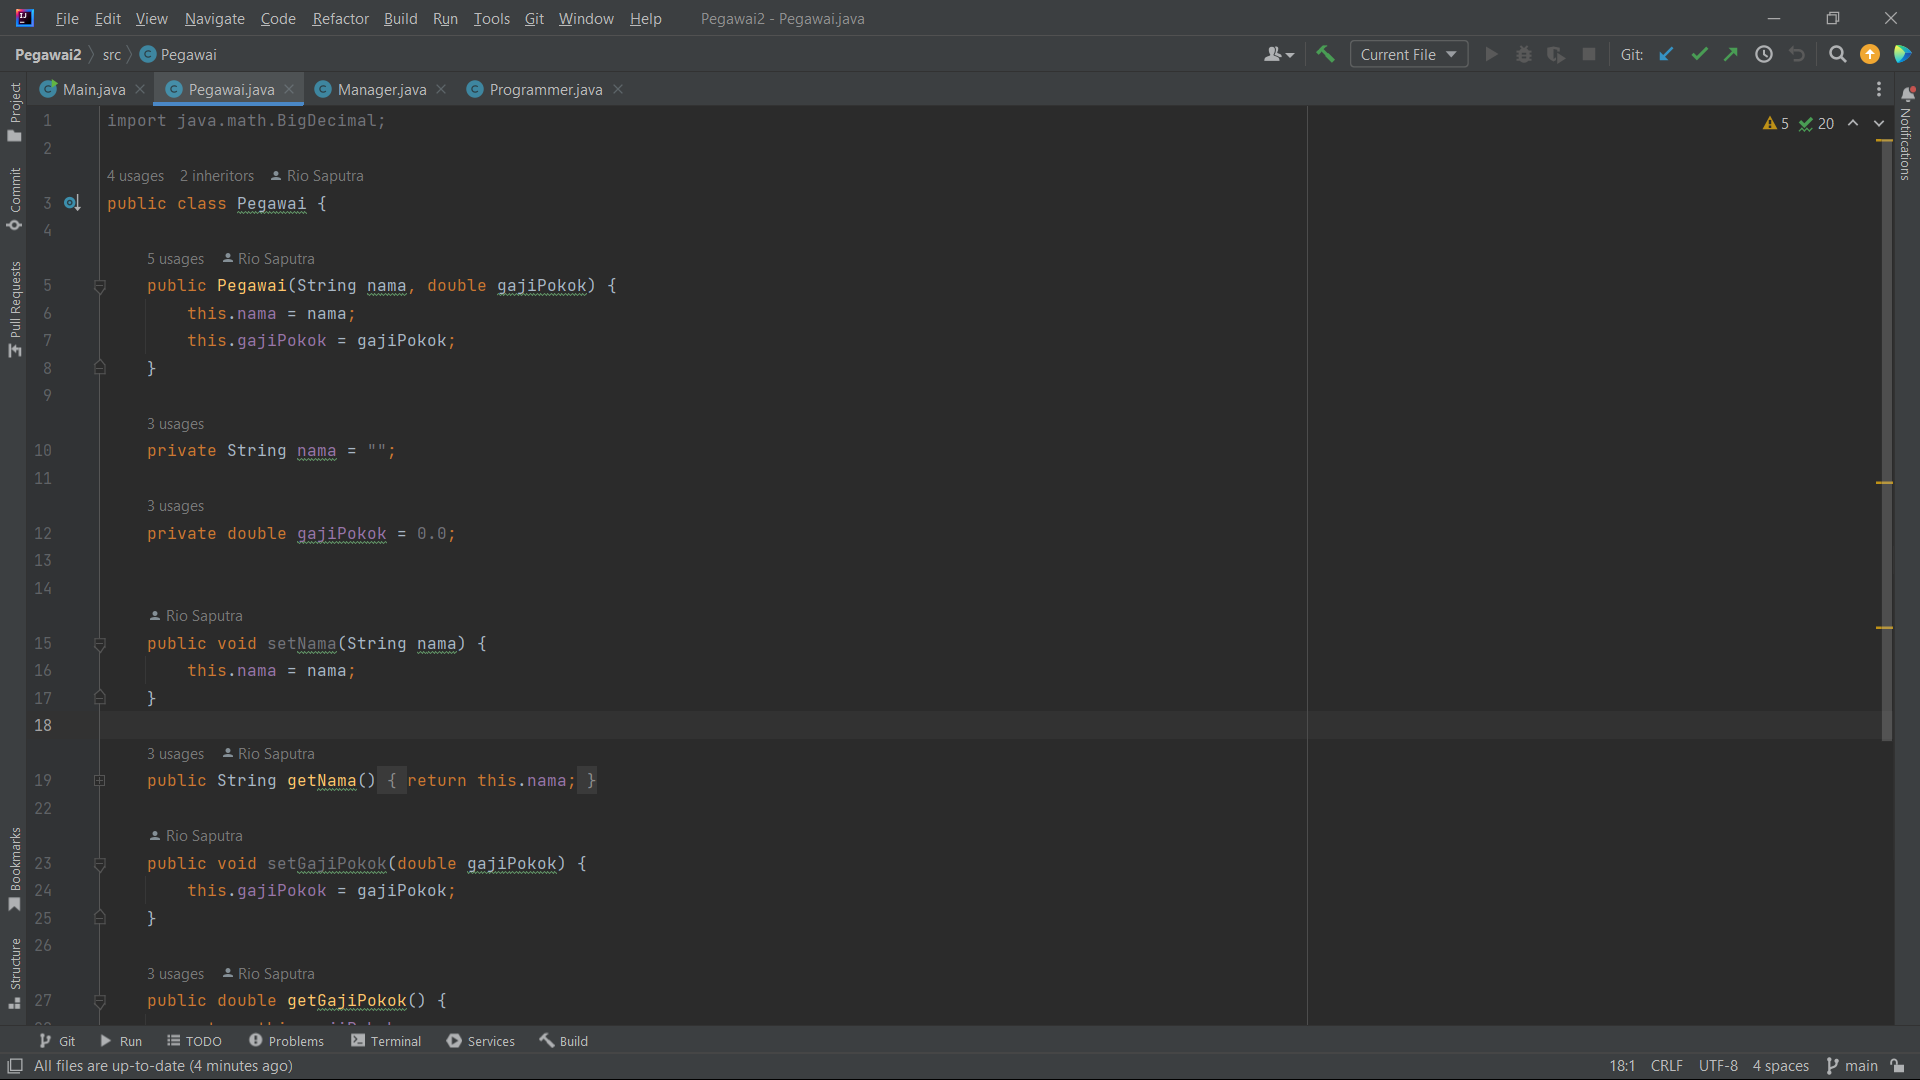This screenshot has height=1080, width=1920.
Task: Open Git history with the clock icon
Action: point(1764,54)
